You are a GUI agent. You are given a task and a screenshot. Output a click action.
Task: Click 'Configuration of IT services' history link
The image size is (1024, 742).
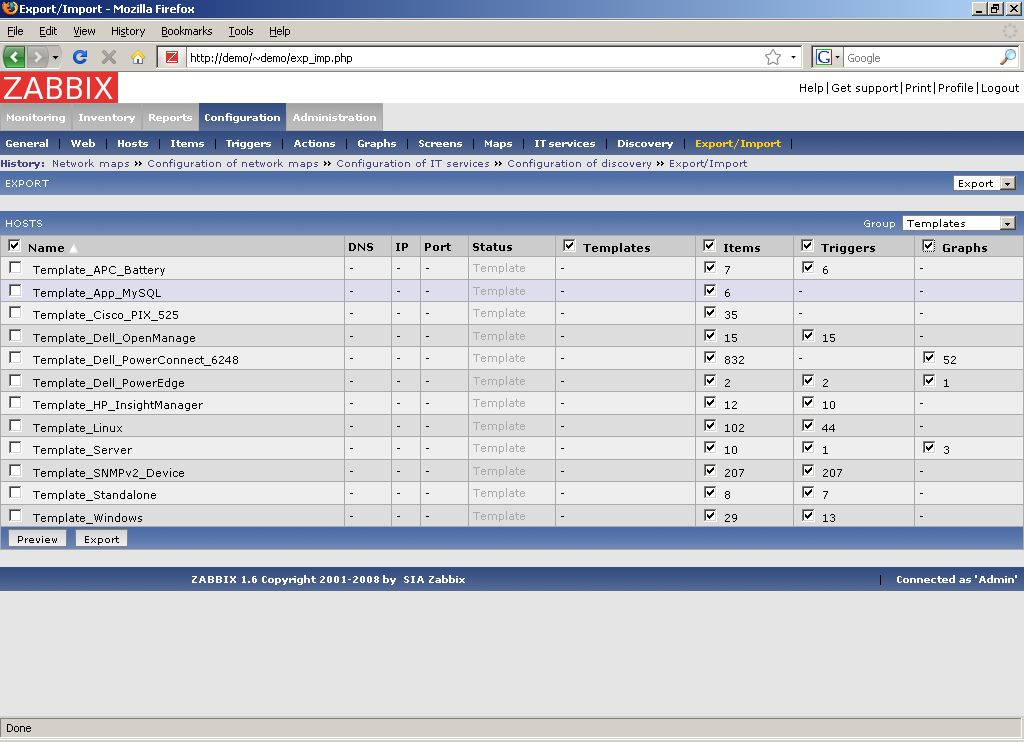coord(413,164)
